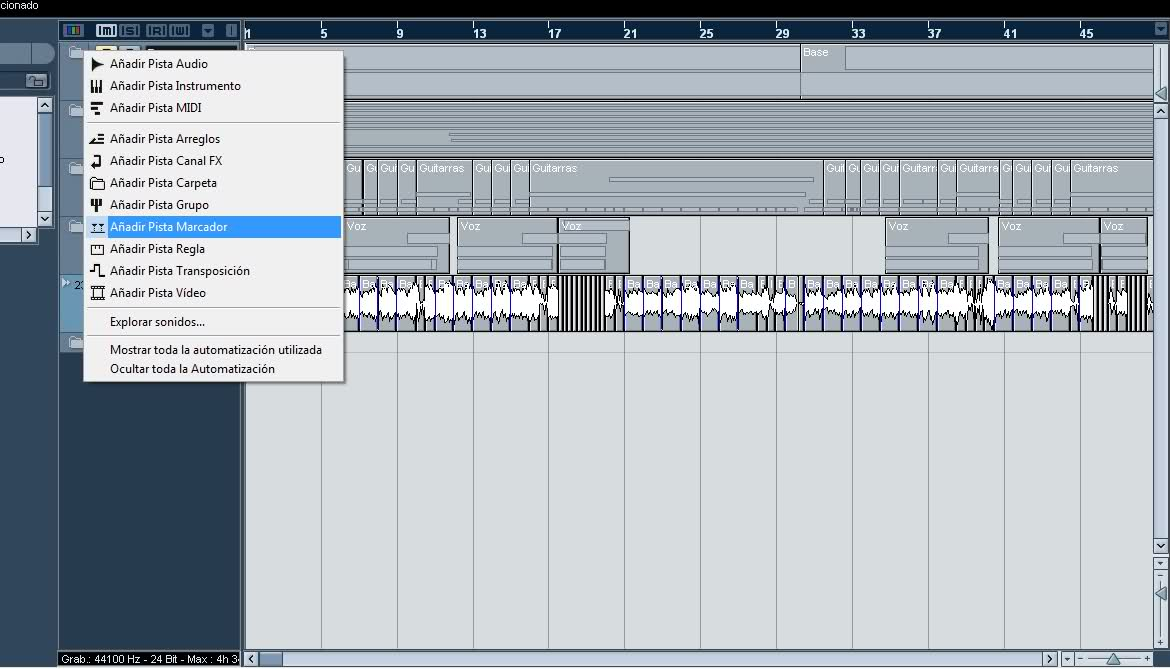Open the horizontal zoom presets dropdown
This screenshot has height=669, width=1170.
(x=1067, y=659)
